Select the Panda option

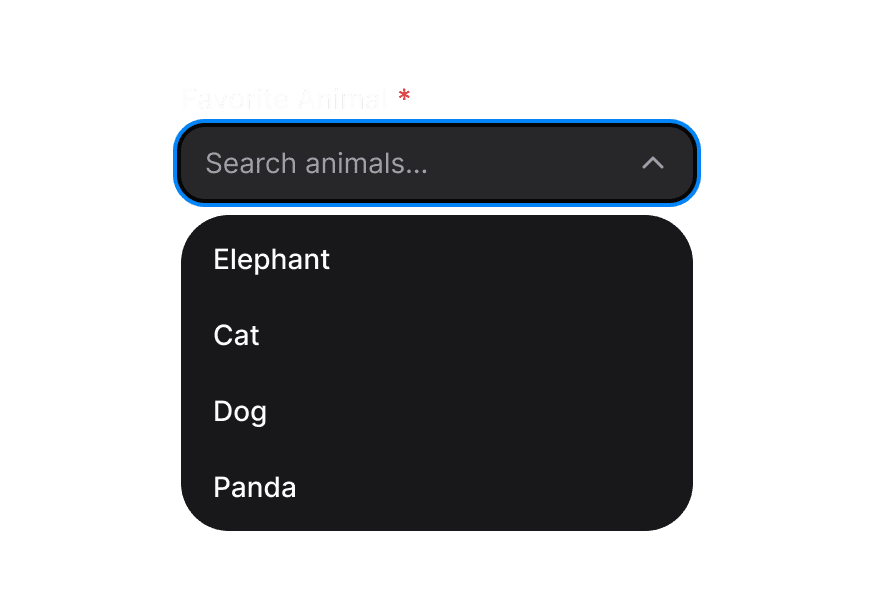click(255, 488)
